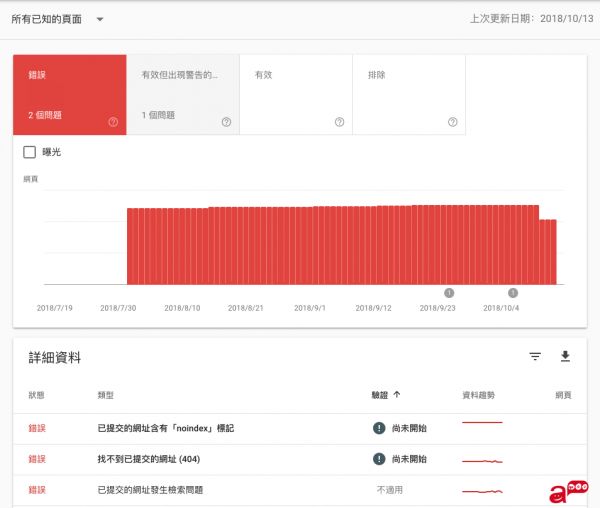
Task: Click the download icon in 詳細資料
Action: [565, 357]
